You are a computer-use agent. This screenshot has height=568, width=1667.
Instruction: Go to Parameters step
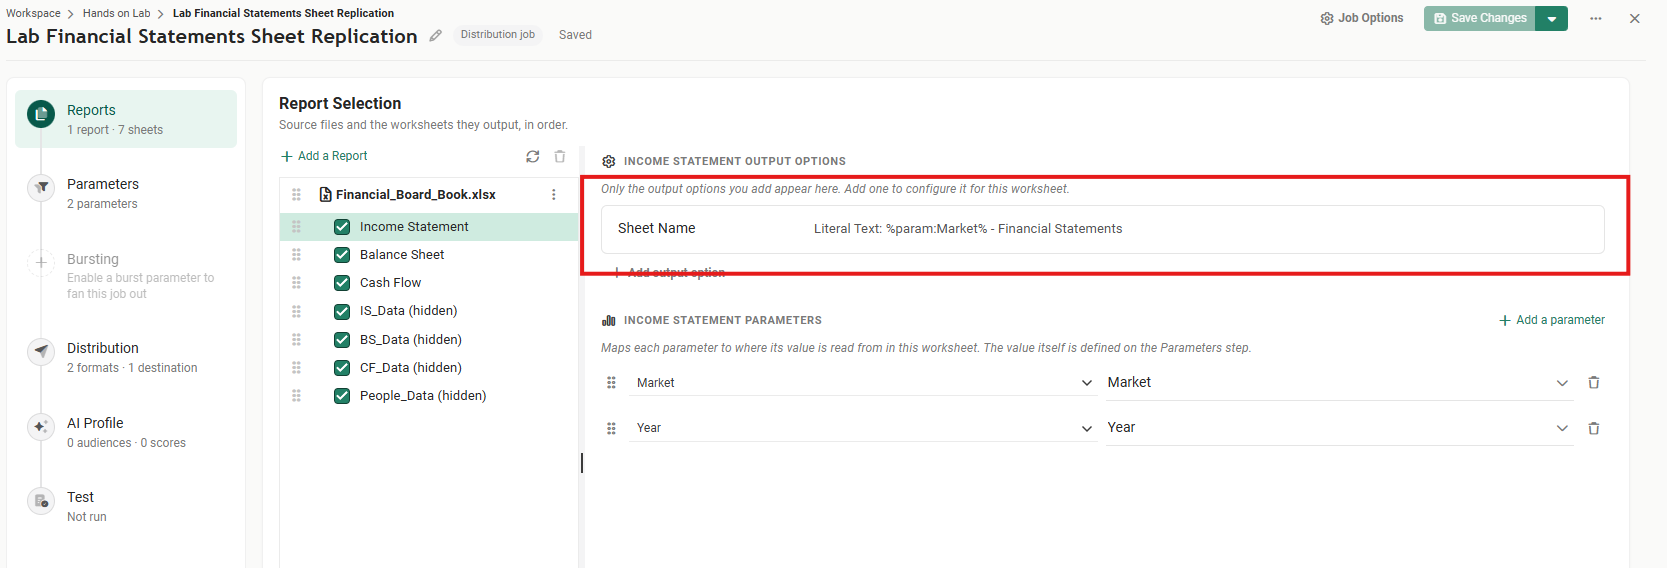pos(126,193)
